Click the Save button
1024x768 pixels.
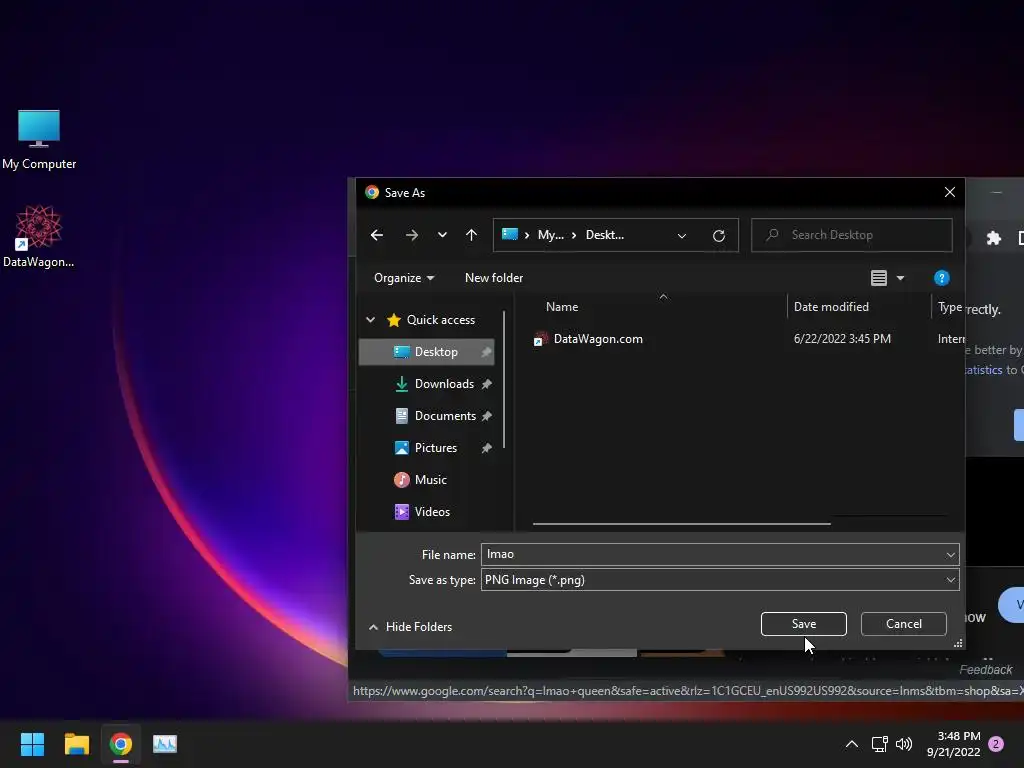(803, 624)
